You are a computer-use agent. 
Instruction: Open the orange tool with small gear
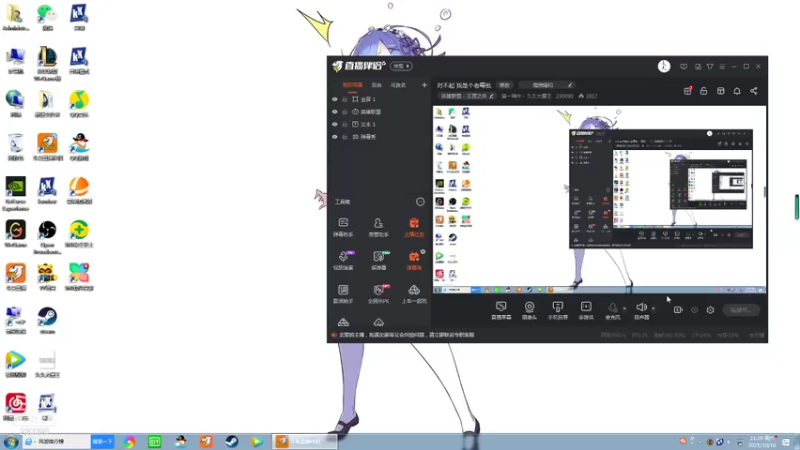click(x=414, y=260)
